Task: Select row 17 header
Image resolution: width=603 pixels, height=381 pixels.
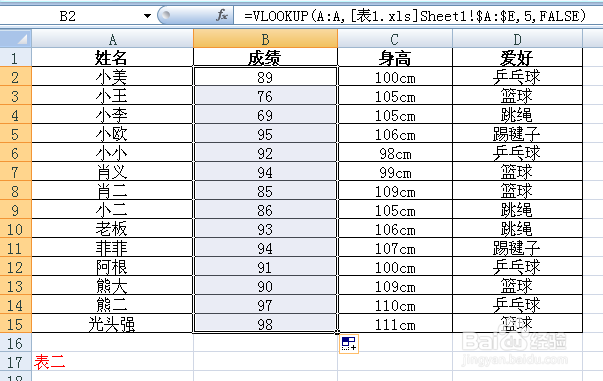Action: 15,361
